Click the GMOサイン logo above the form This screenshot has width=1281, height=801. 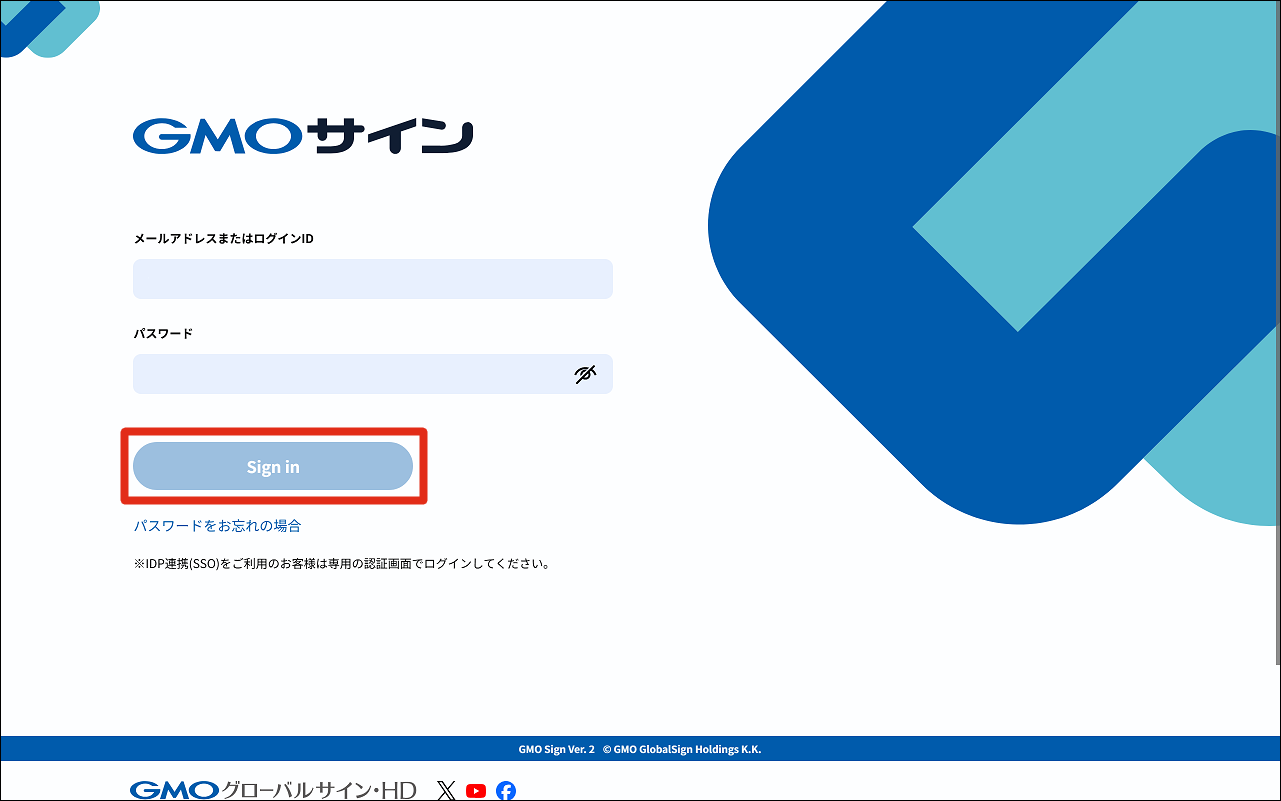(x=302, y=137)
